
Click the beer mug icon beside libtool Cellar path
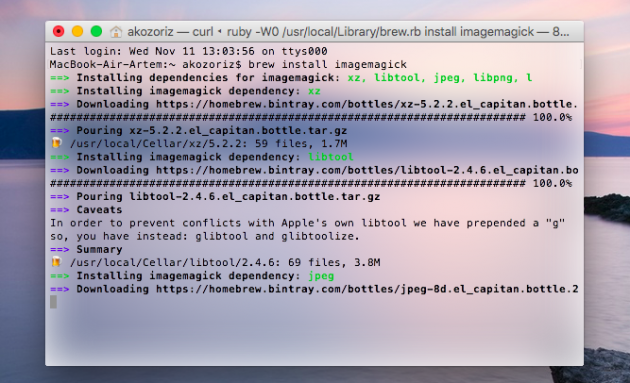point(56,262)
